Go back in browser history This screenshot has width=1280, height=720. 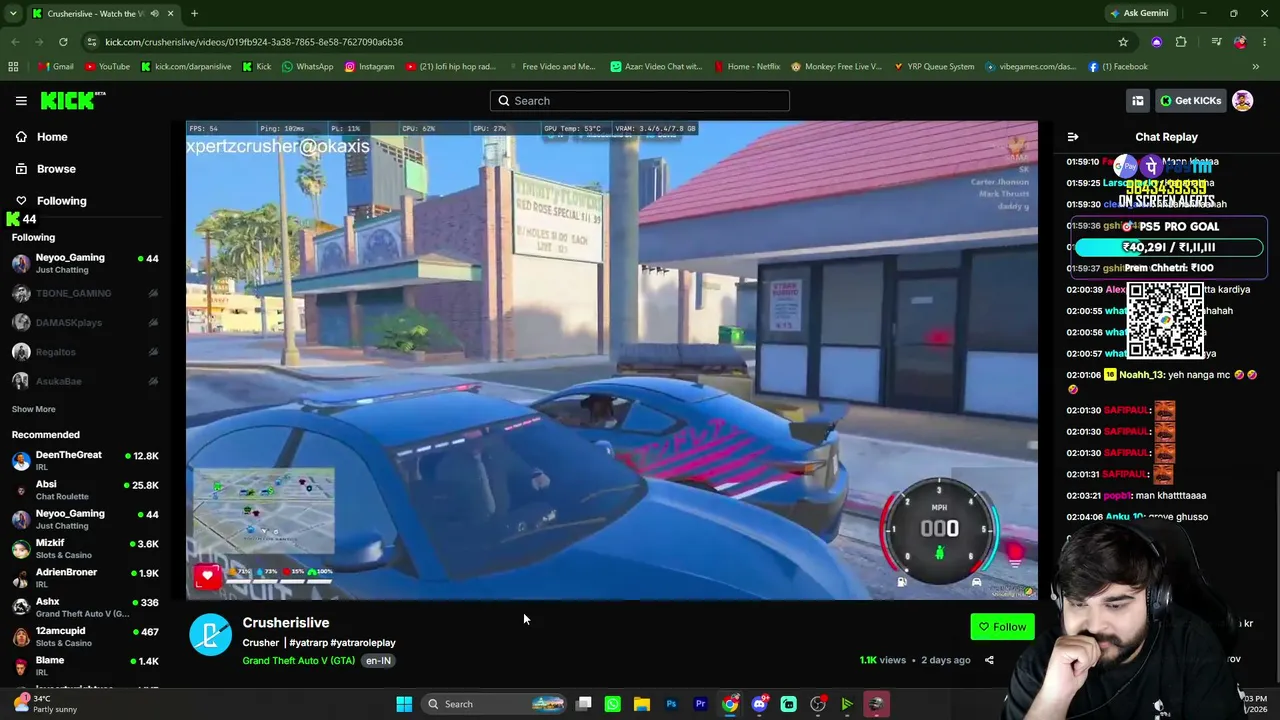(15, 42)
